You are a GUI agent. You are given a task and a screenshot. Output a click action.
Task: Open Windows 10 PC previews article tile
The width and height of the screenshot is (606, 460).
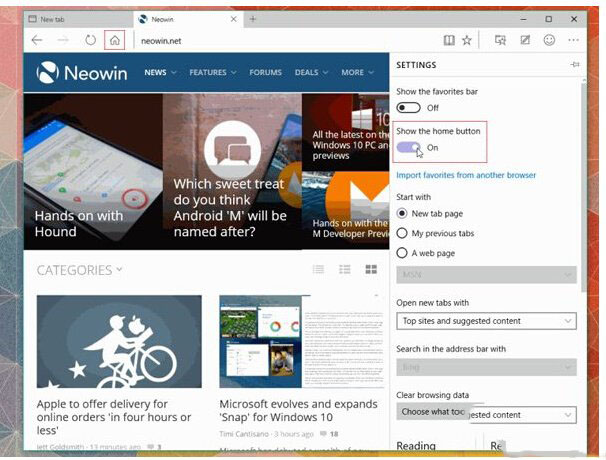[x=346, y=132]
